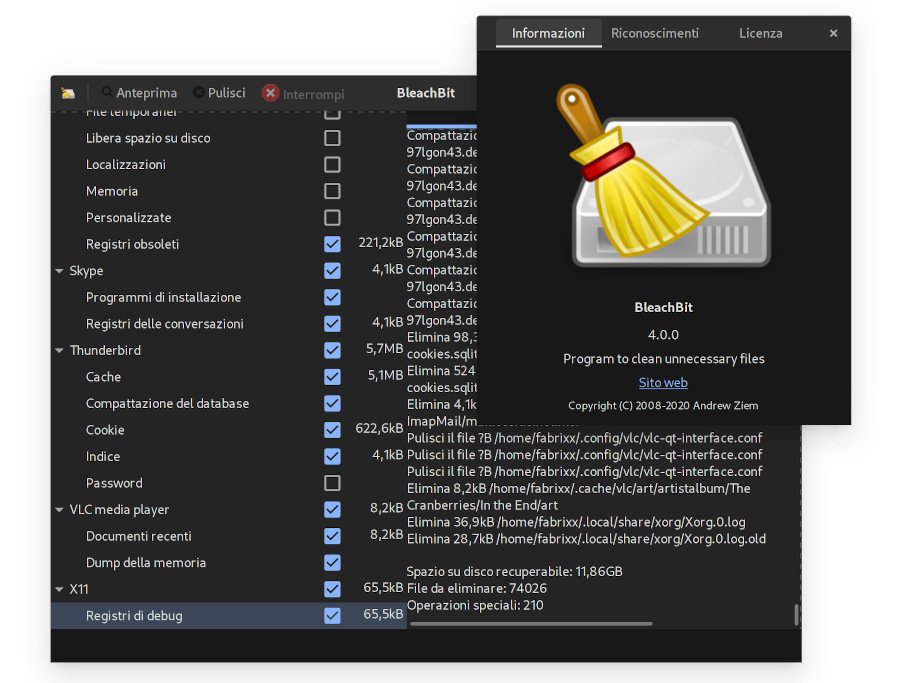Uncheck the Registri di debug checkbox
The image size is (900, 683).
(332, 615)
